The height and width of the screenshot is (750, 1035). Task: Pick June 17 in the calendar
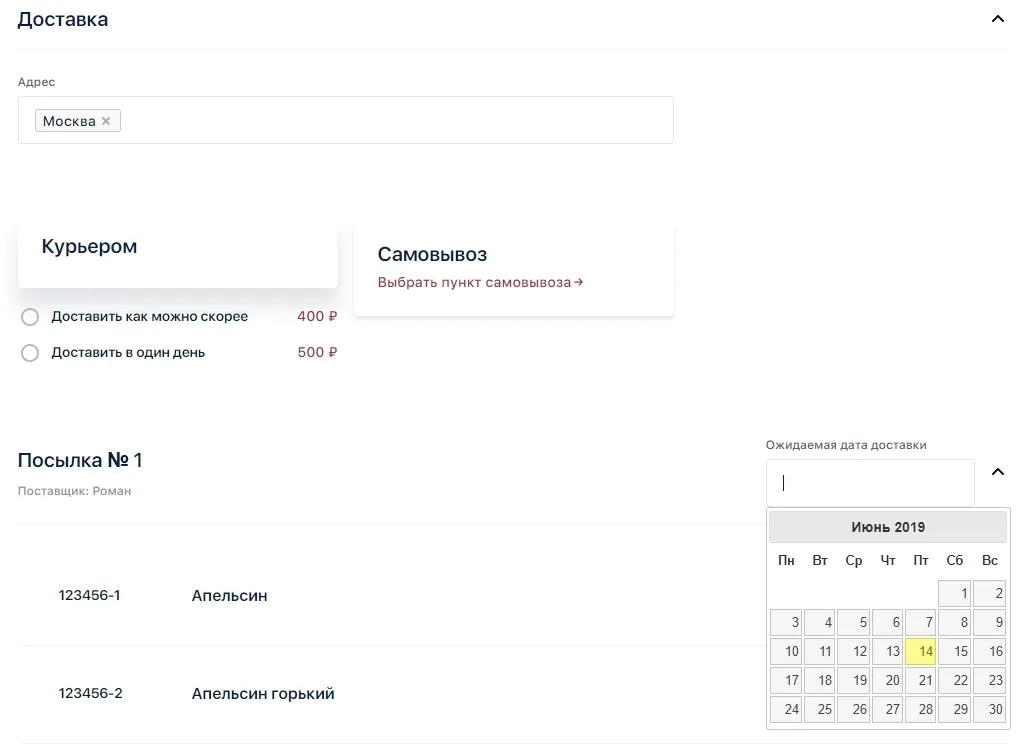pyautogui.click(x=785, y=680)
